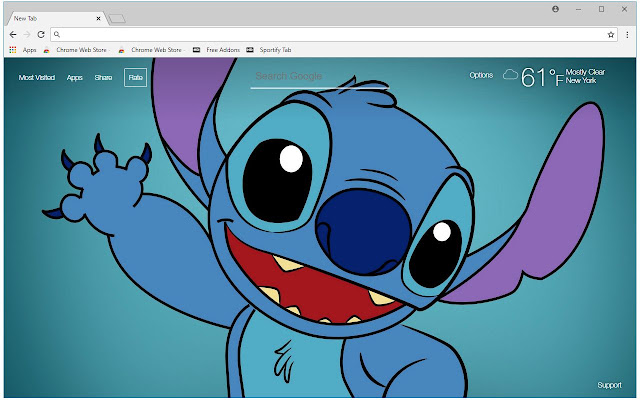Click New York location text
Viewport: 640px width, 400px height.
coord(581,81)
